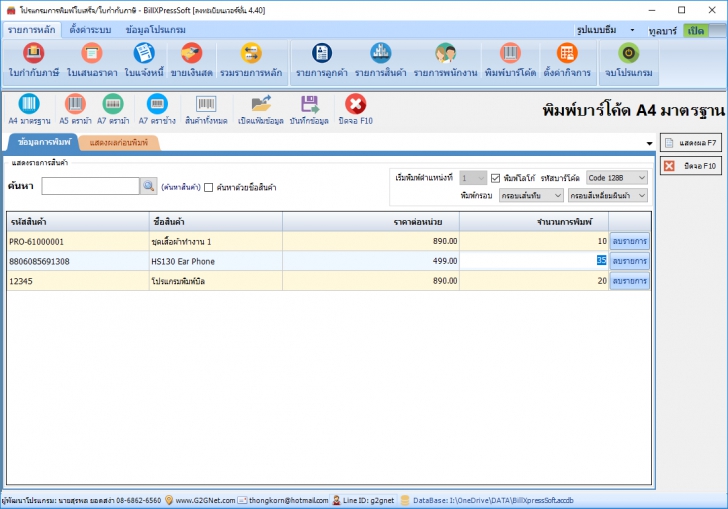The height and width of the screenshot is (509, 728).
Task: Click ลบรายการ for HS130 Ear Phone row
Action: [x=629, y=261]
